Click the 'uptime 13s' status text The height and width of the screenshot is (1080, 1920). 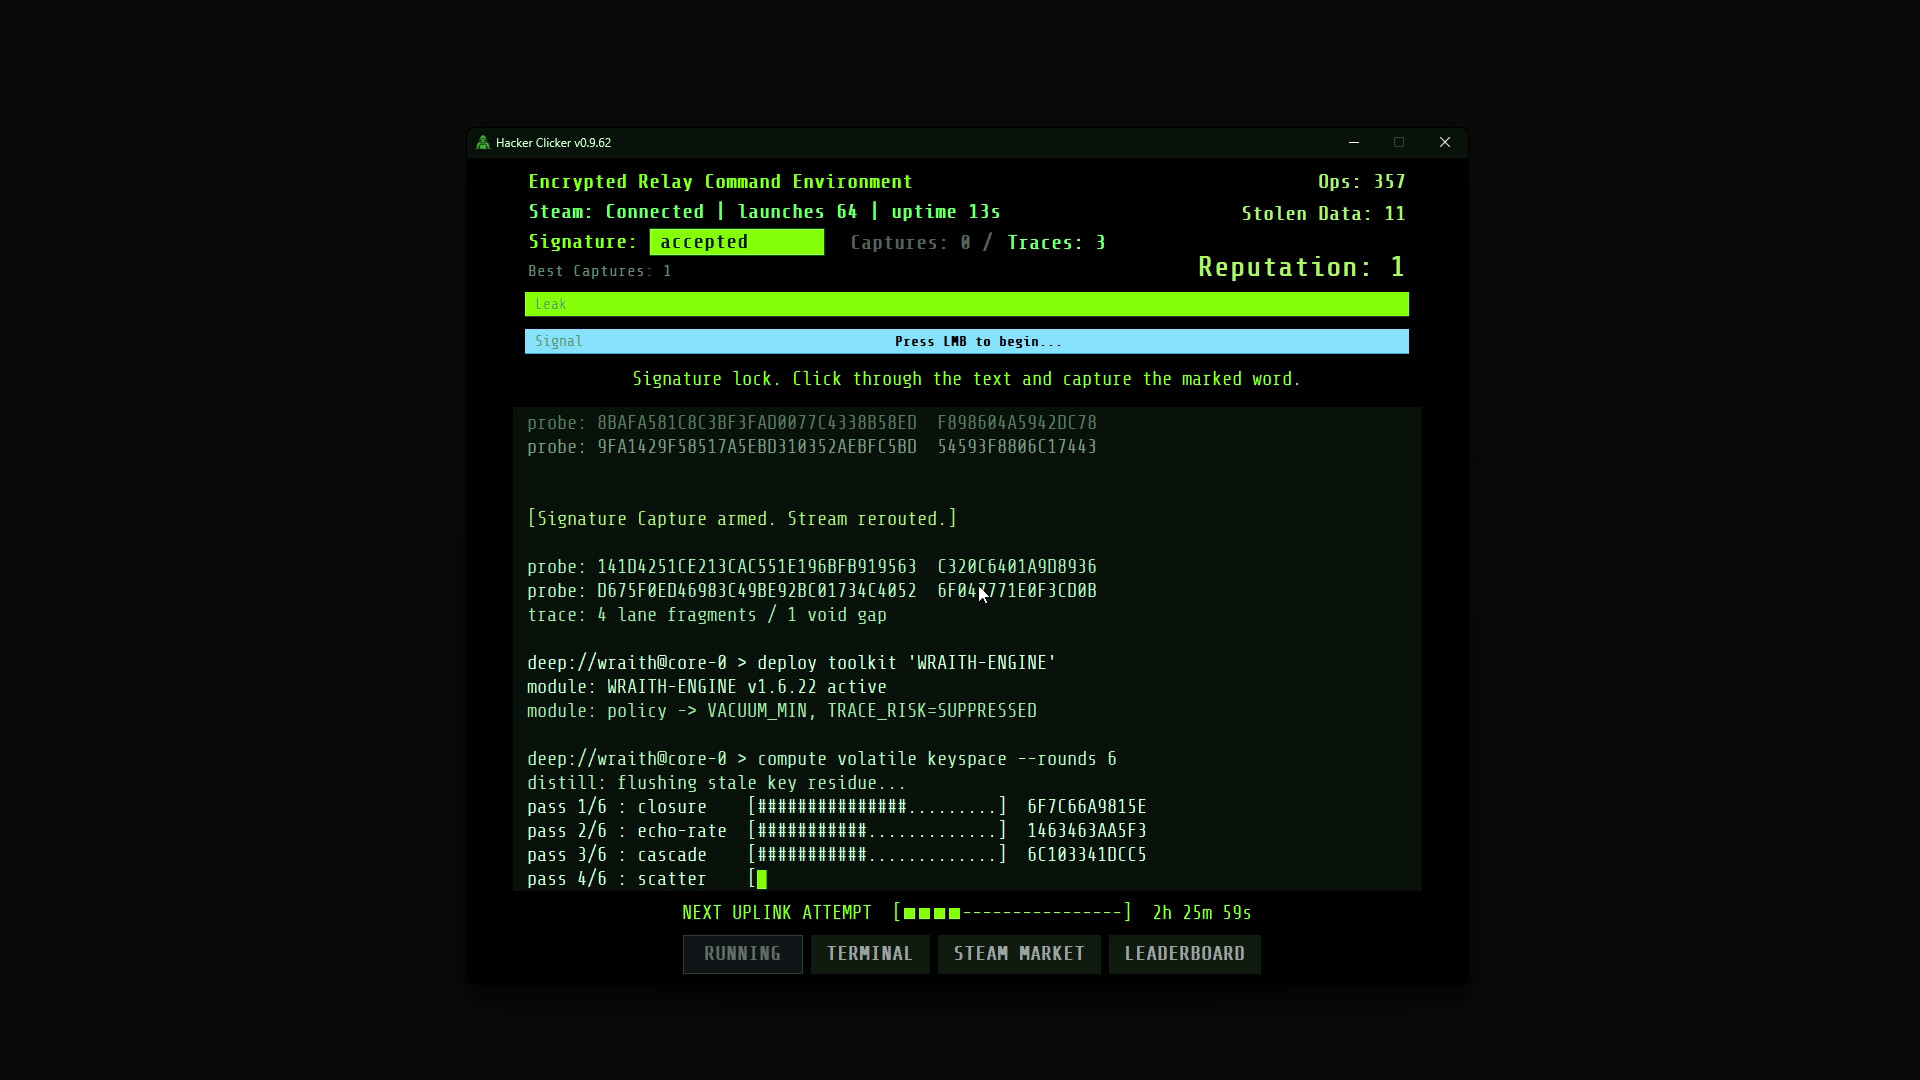click(946, 211)
